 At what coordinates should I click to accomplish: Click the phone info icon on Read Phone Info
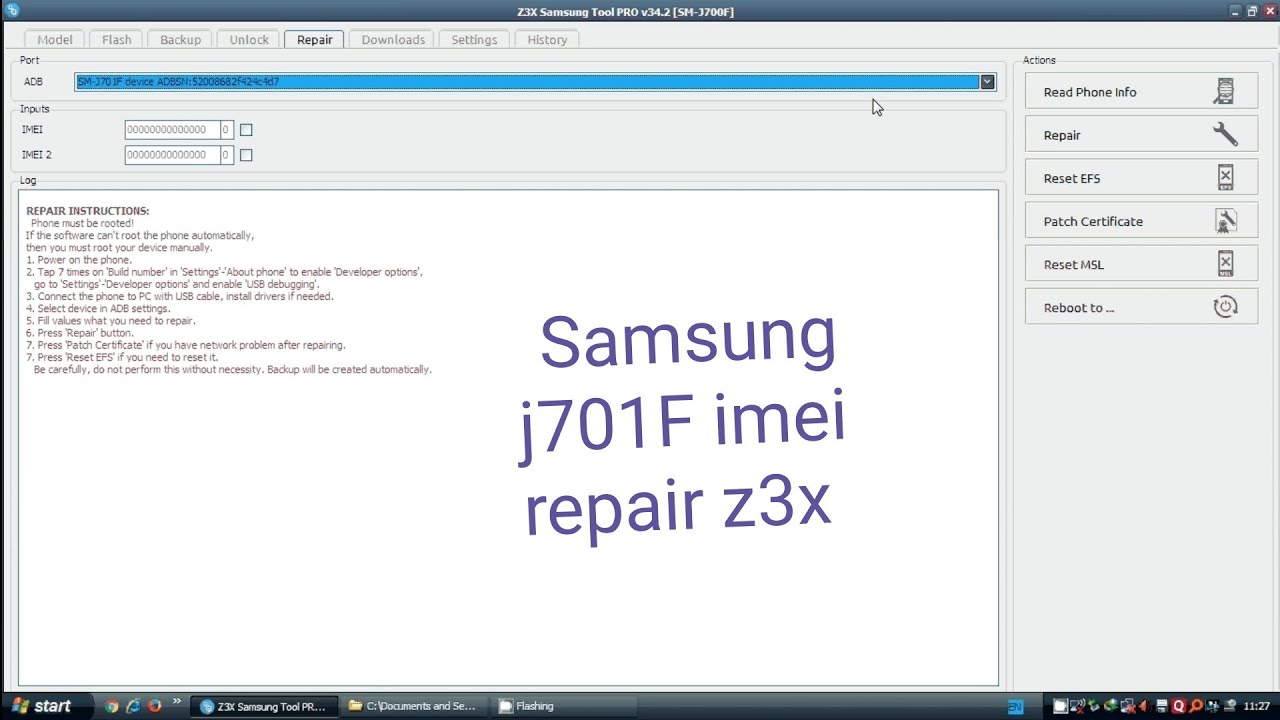(x=1224, y=92)
